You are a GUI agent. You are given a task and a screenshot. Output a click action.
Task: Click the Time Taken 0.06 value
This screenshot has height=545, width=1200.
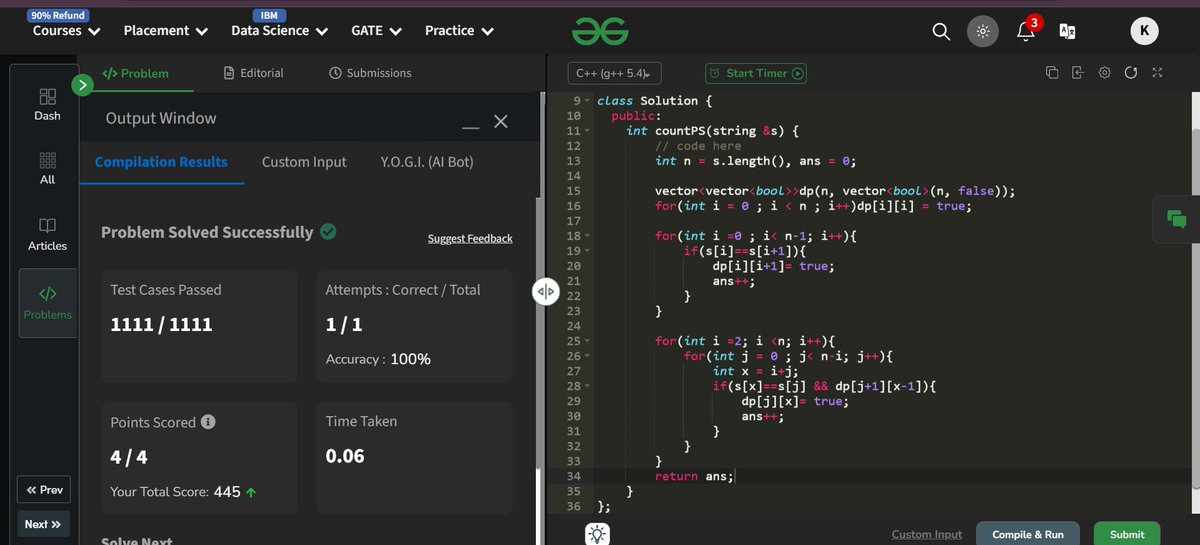click(345, 456)
